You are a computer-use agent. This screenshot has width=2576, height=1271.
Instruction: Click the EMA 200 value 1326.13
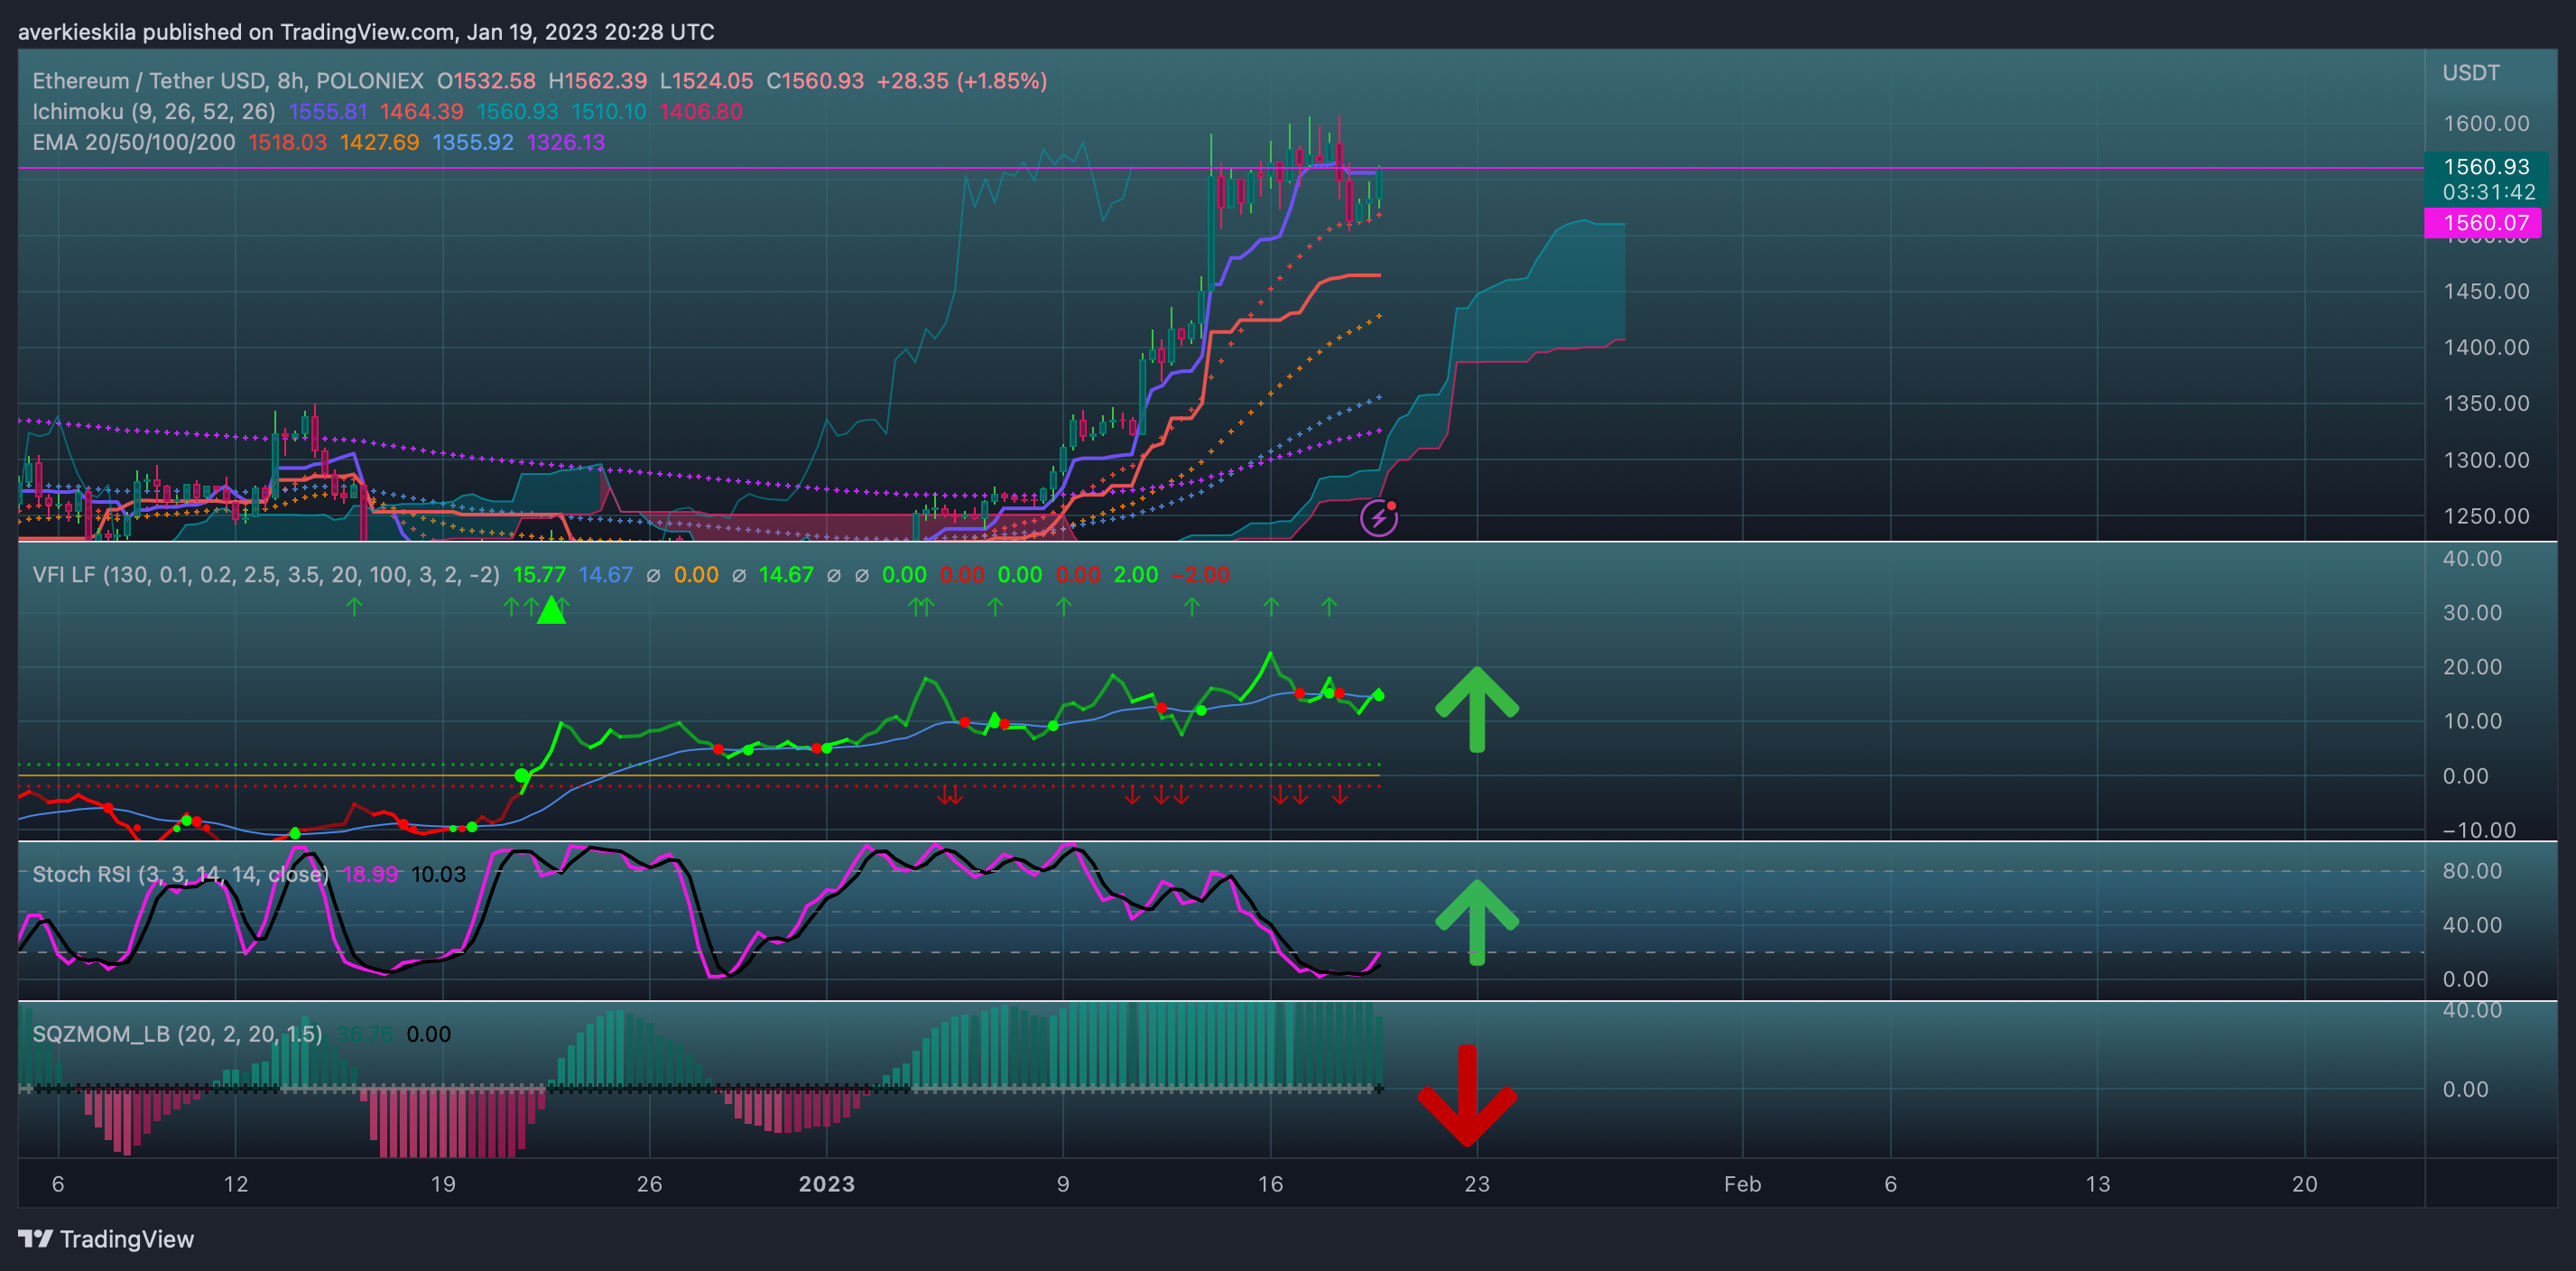(x=566, y=142)
